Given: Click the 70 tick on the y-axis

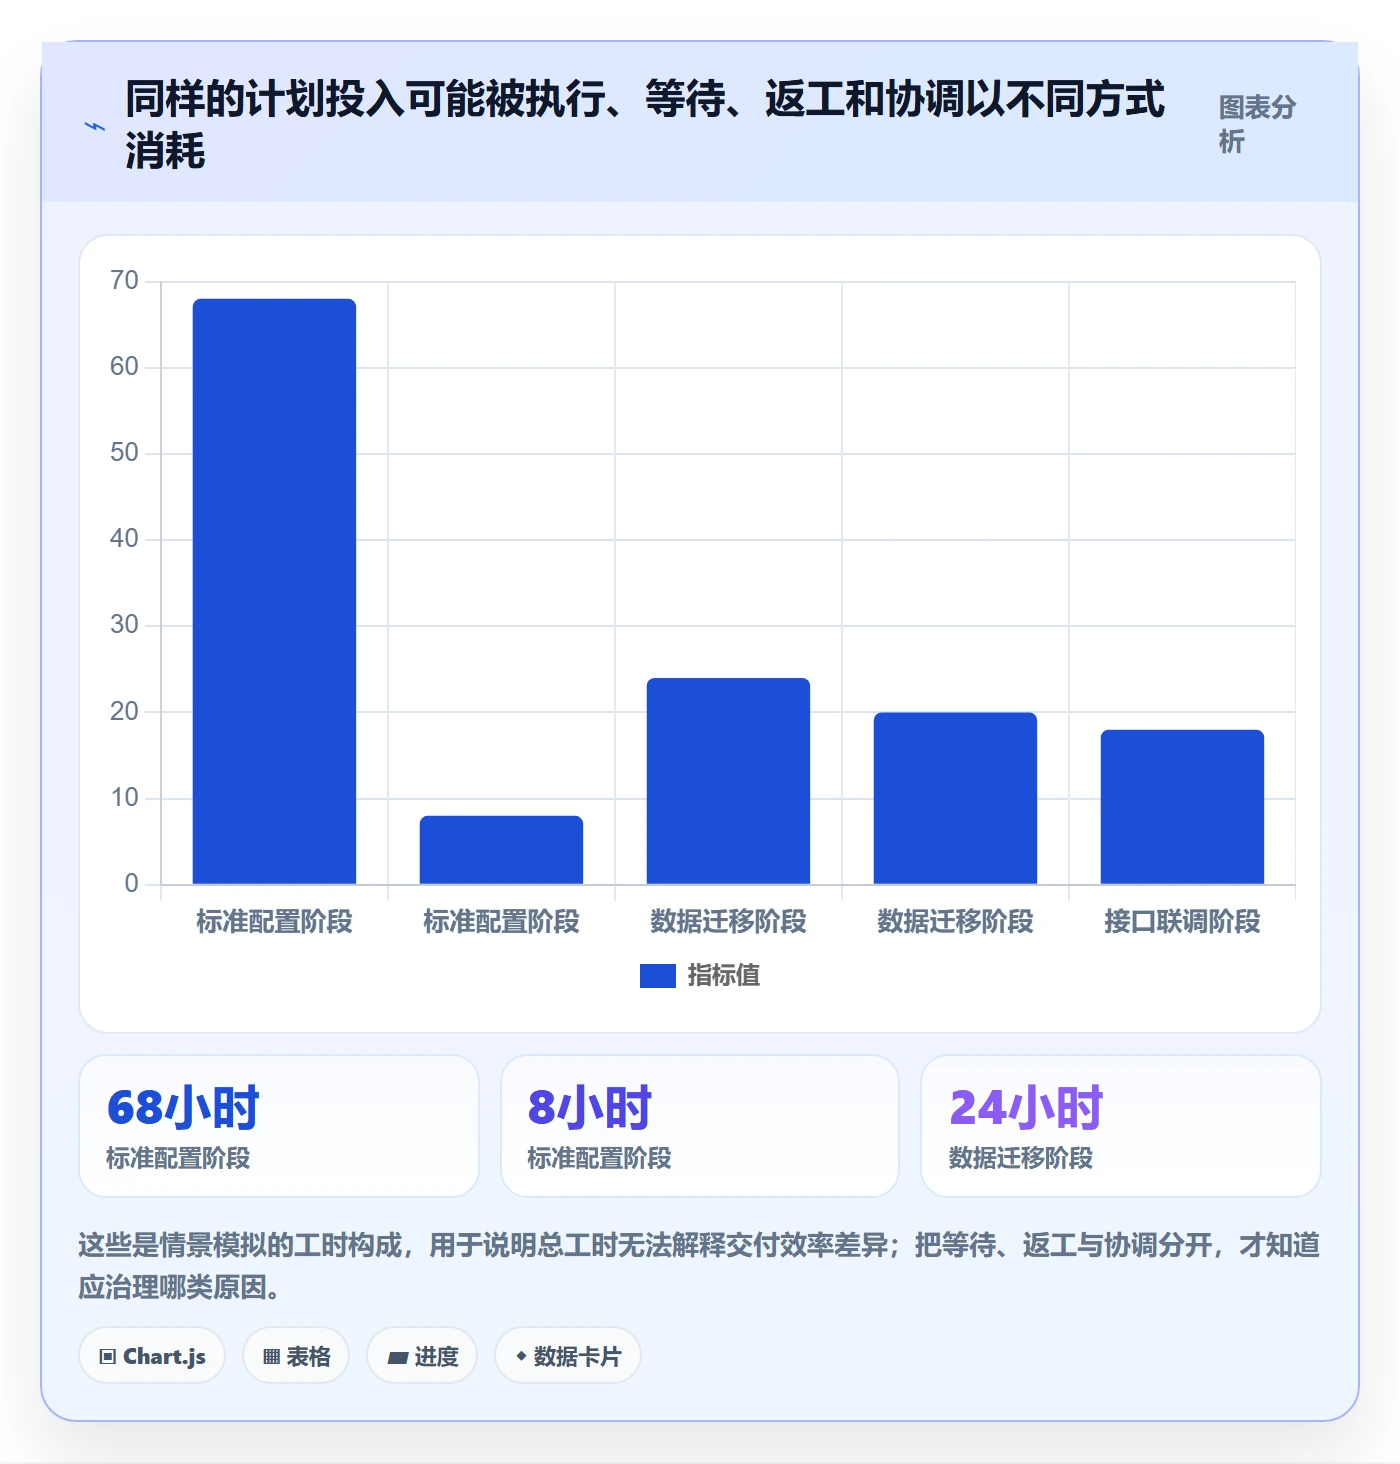Looking at the screenshot, I should 124,280.
